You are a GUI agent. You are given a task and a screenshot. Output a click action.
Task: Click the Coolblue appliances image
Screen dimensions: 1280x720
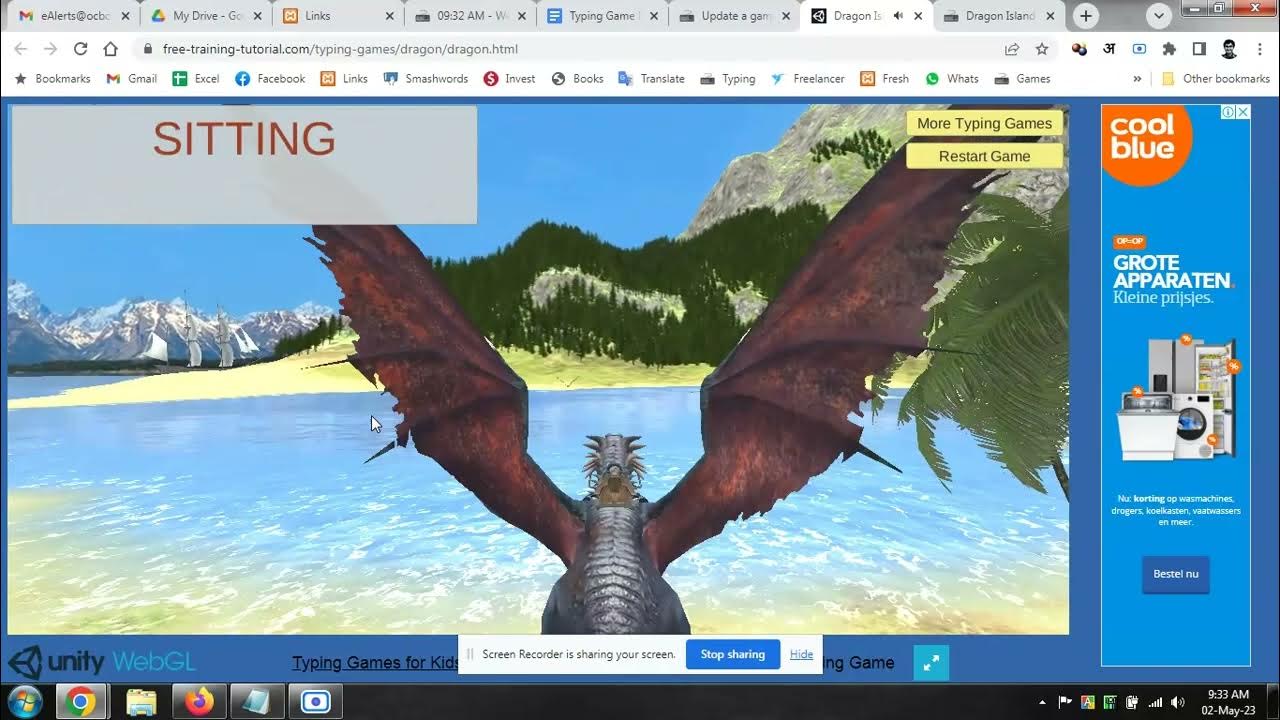coord(1177,397)
